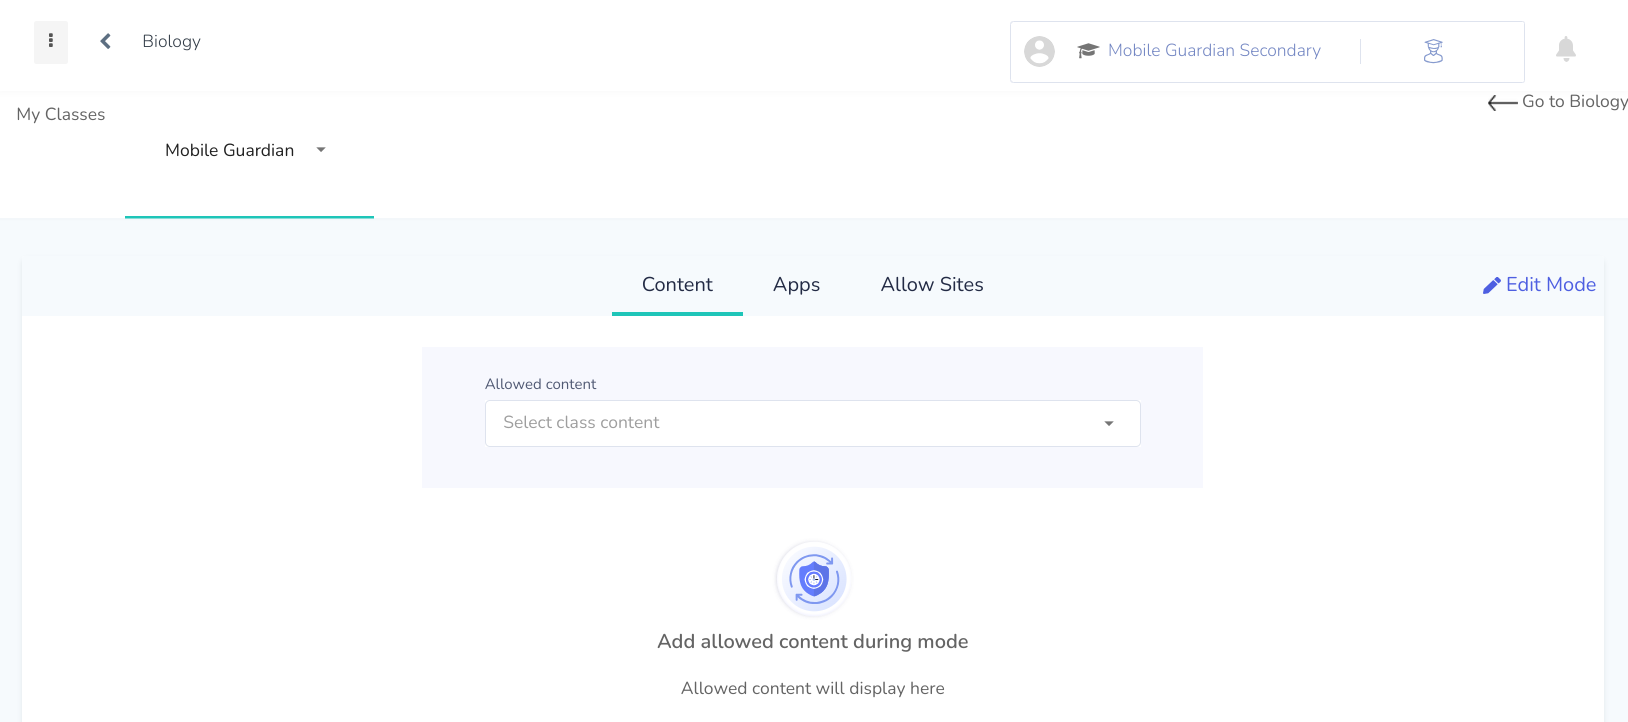Click the shield icon above allowed content message

[813, 579]
